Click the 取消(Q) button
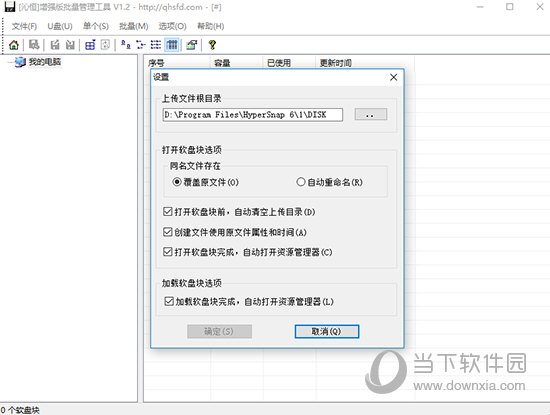This screenshot has width=550, height=415. [x=327, y=331]
